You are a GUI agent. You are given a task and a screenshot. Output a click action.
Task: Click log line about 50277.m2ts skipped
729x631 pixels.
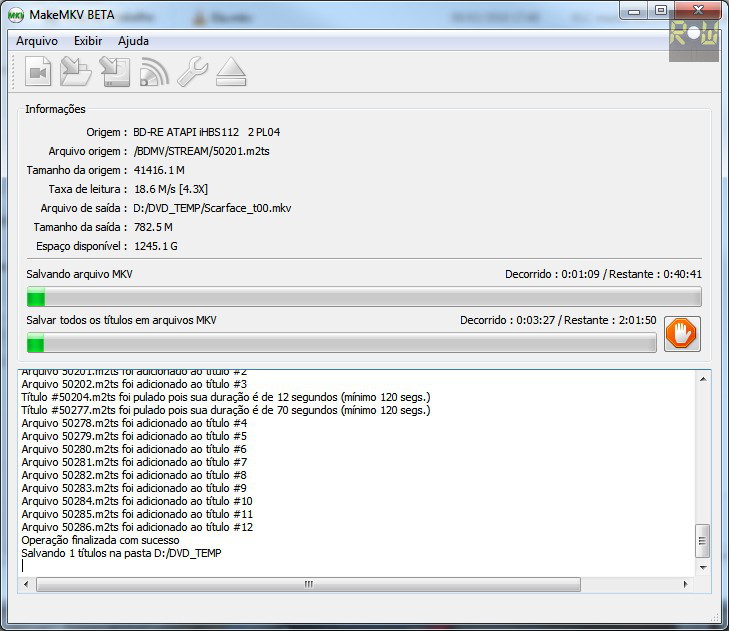point(226,410)
